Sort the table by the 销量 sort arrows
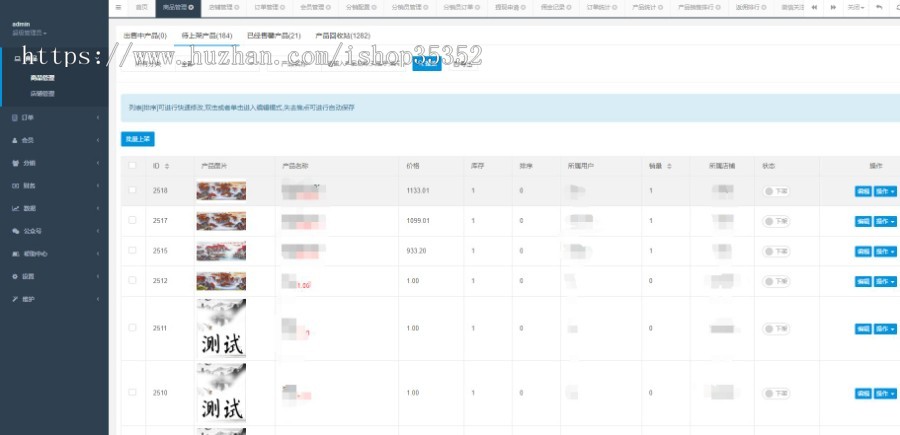Screen dimensions: 900x435 pyautogui.click(x=669, y=166)
